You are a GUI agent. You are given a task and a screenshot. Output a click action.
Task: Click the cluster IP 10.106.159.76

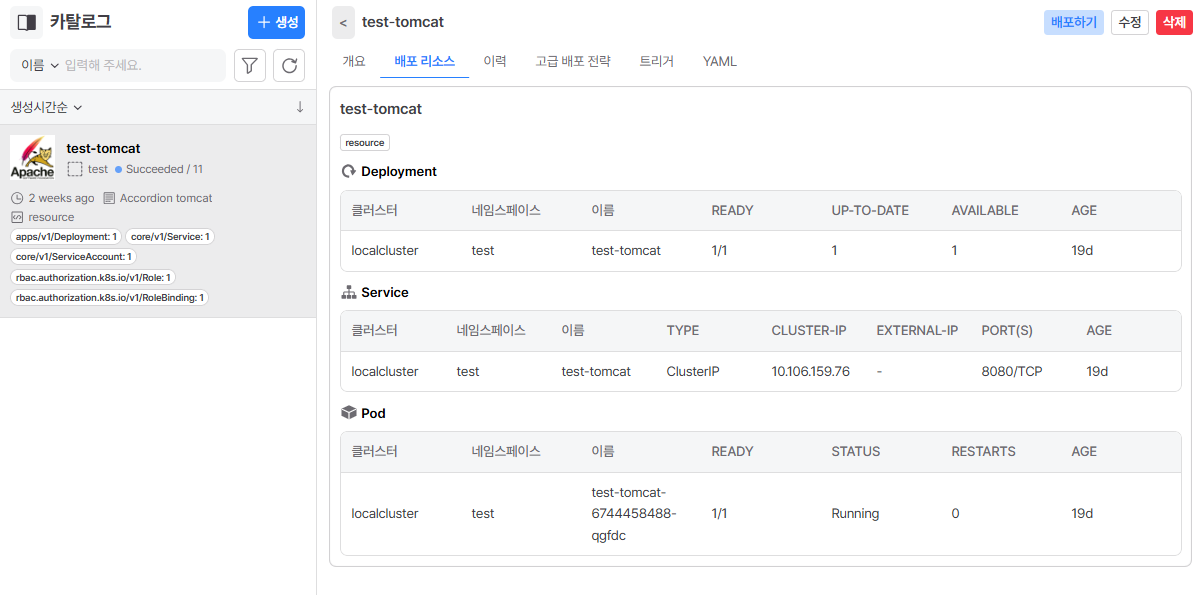pyautogui.click(x=811, y=371)
